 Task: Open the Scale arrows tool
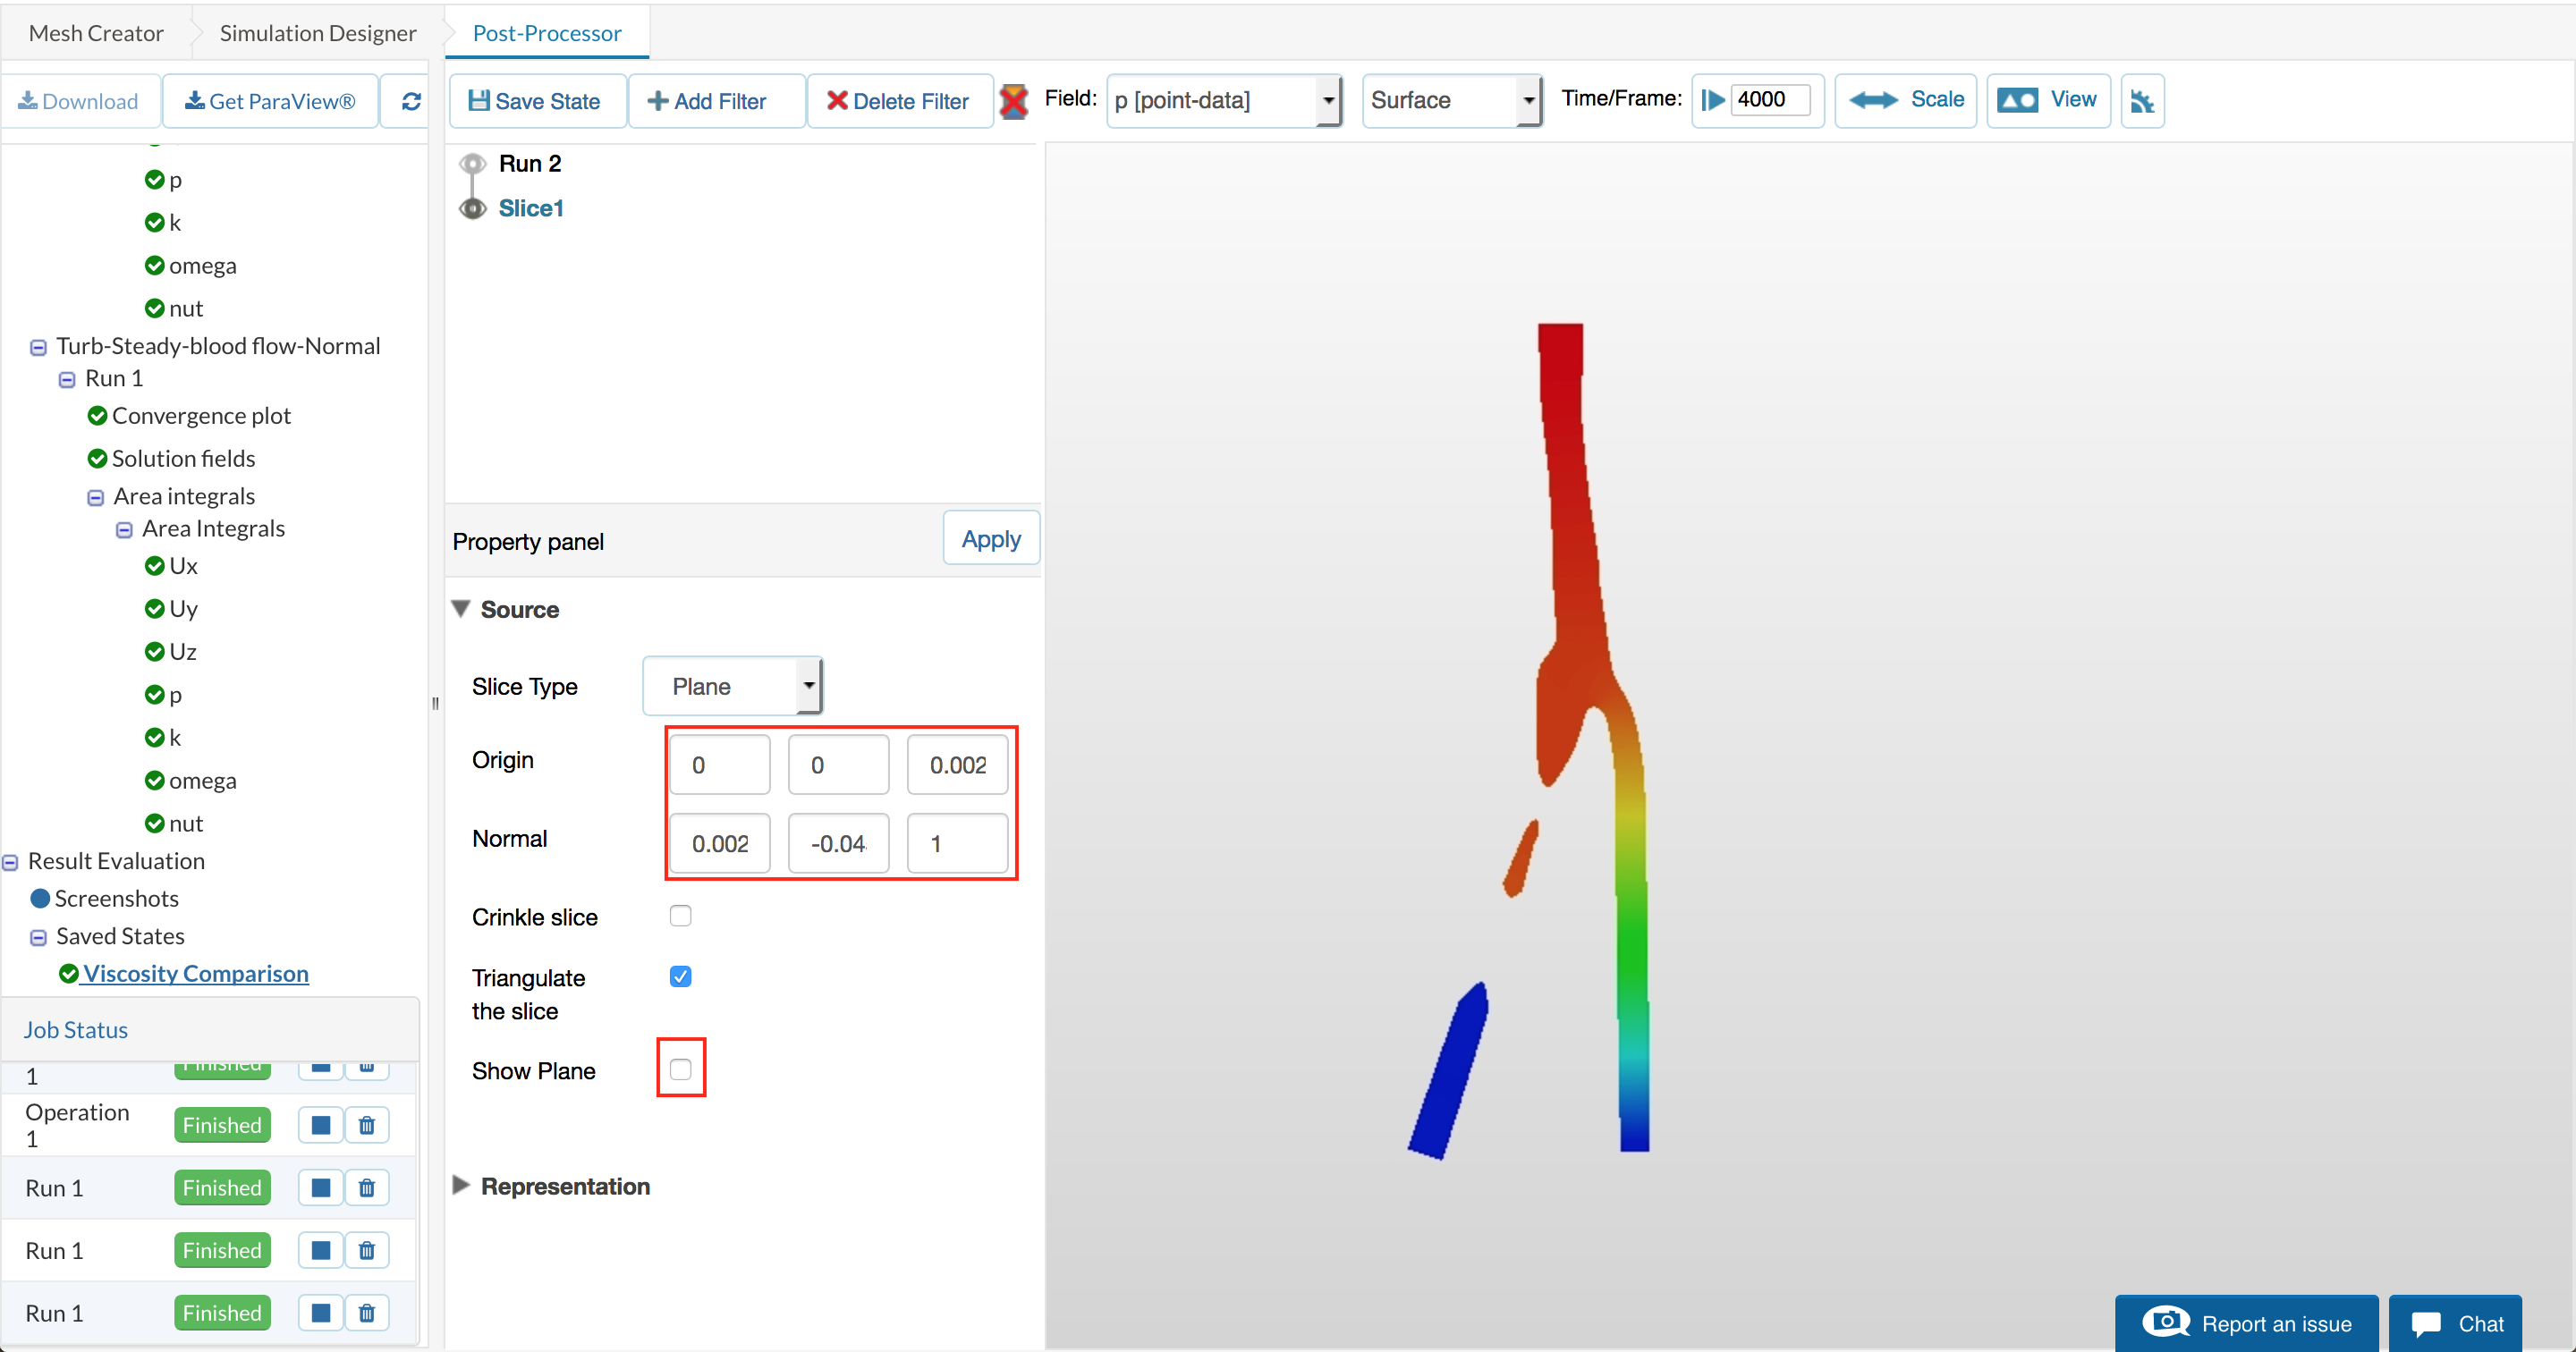pyautogui.click(x=1905, y=100)
